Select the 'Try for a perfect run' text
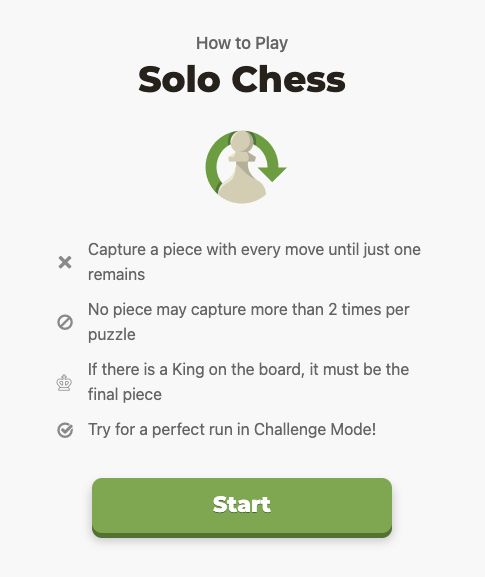The width and height of the screenshot is (485, 577). [232, 429]
